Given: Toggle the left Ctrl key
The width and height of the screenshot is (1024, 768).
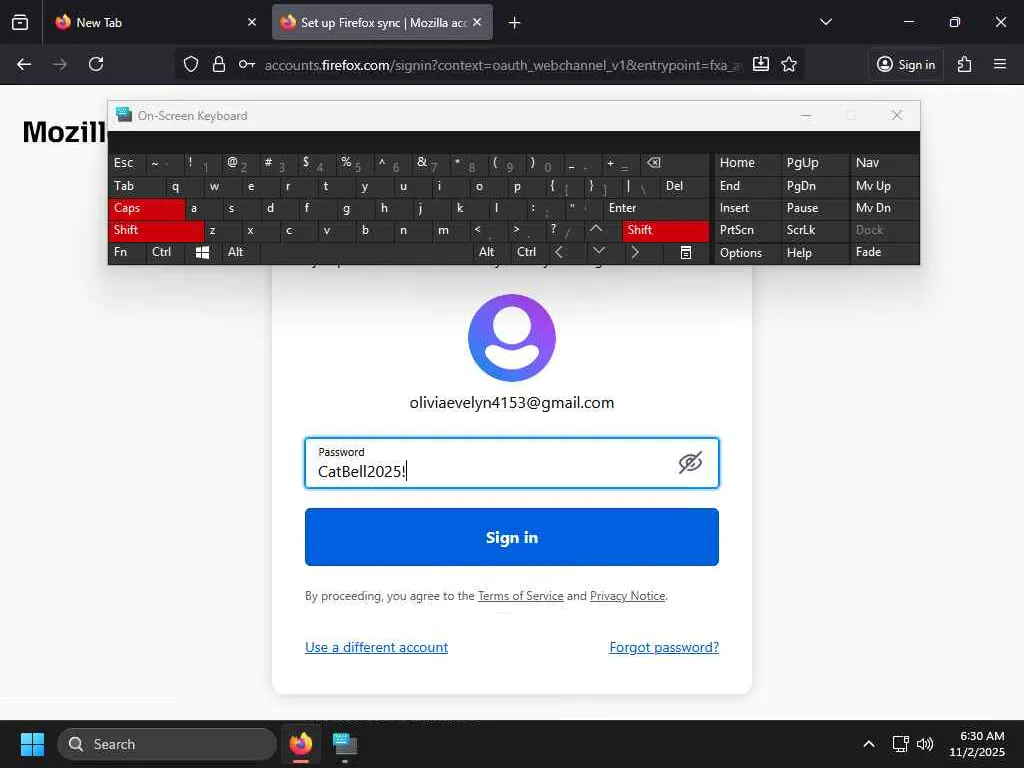Looking at the screenshot, I should (165, 252).
